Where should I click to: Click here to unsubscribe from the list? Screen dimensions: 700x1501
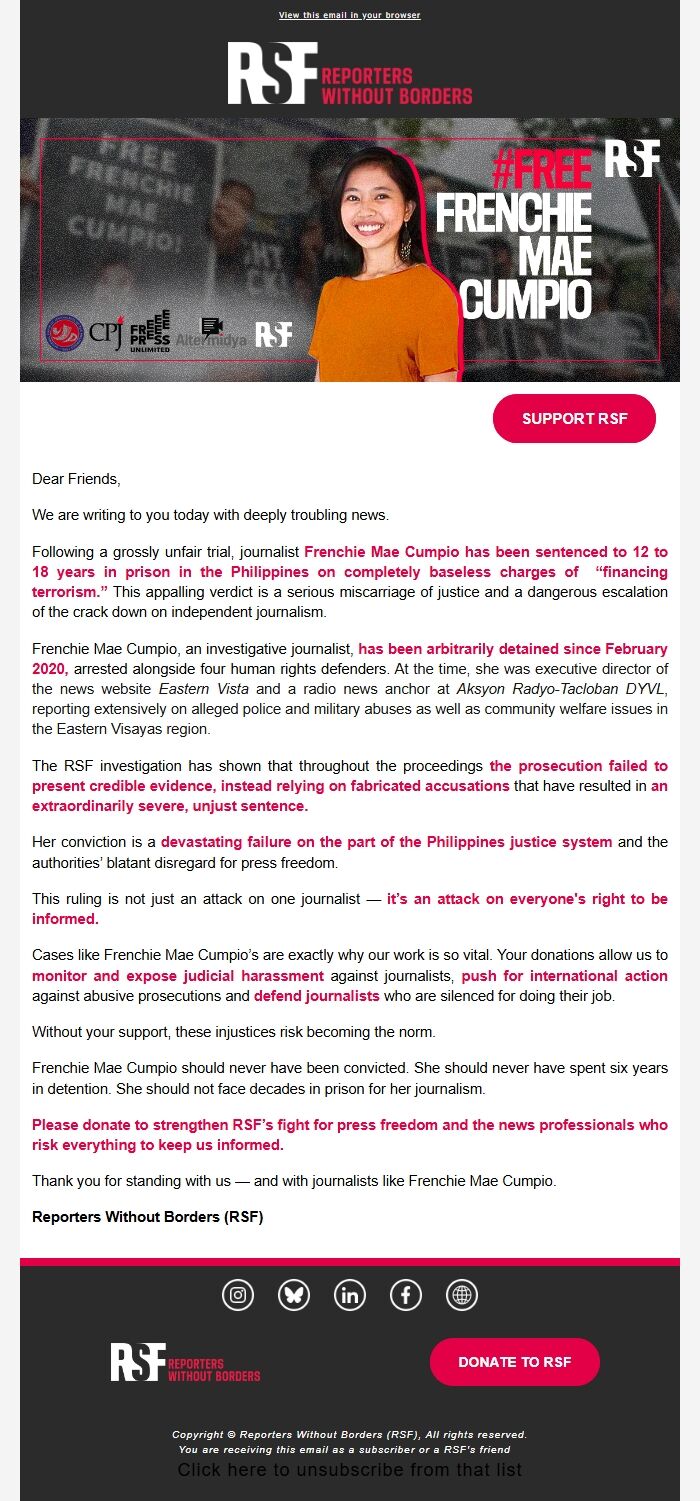point(350,1470)
